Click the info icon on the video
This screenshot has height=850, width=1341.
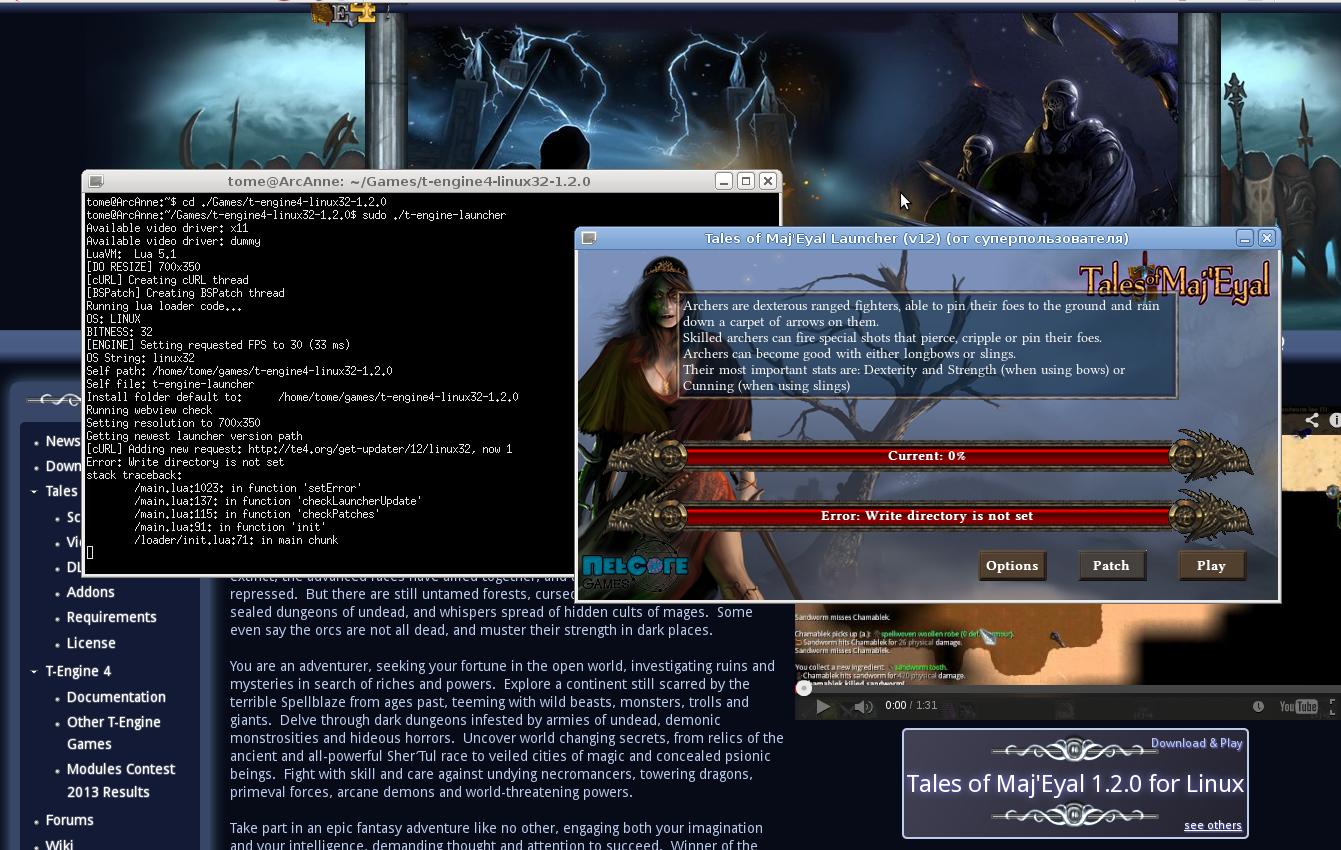[x=1334, y=421]
